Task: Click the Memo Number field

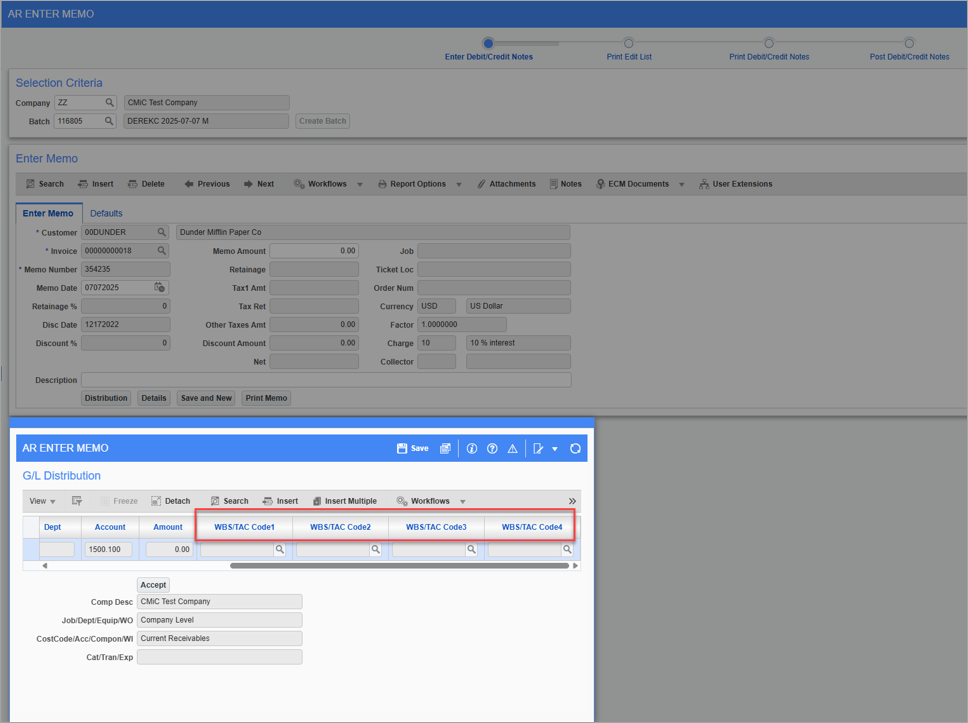Action: pyautogui.click(x=125, y=269)
